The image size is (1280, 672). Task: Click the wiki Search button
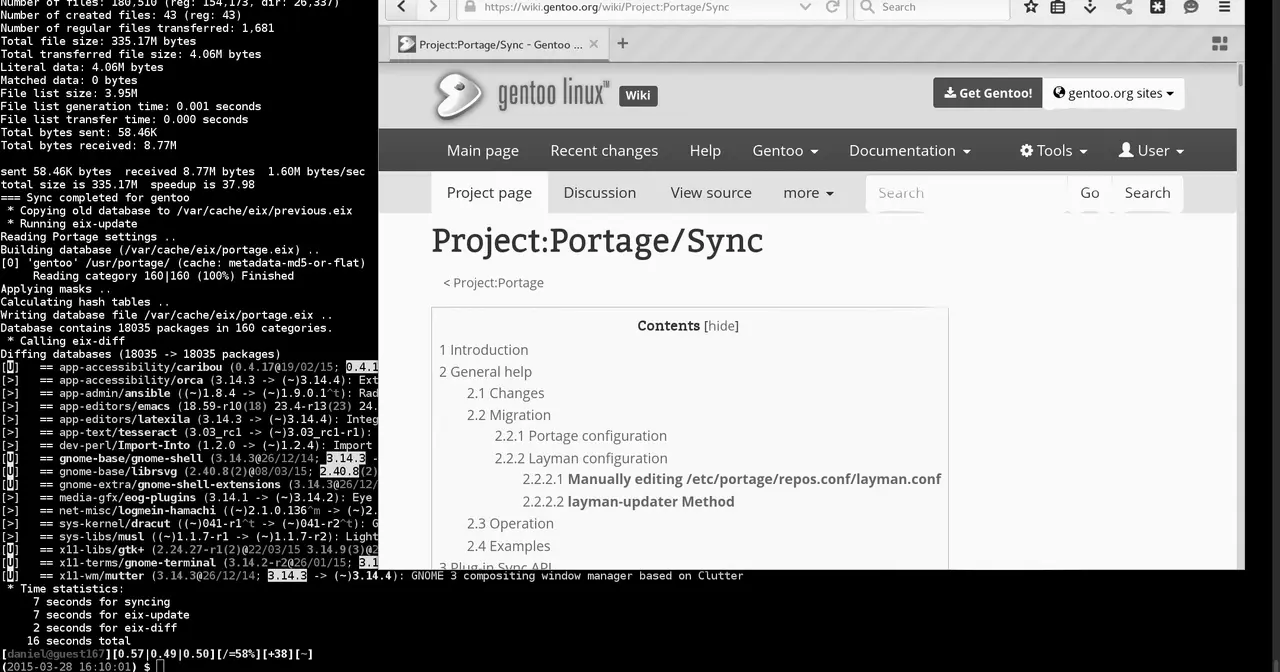[x=1147, y=193]
